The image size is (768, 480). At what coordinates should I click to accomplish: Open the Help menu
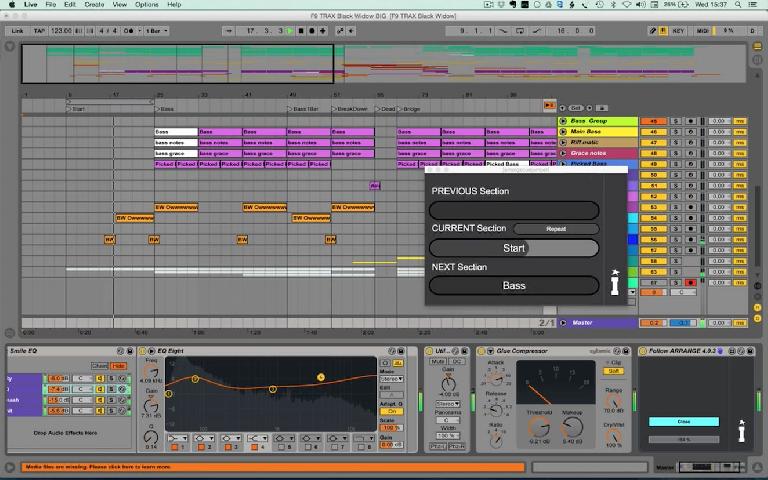174,4
